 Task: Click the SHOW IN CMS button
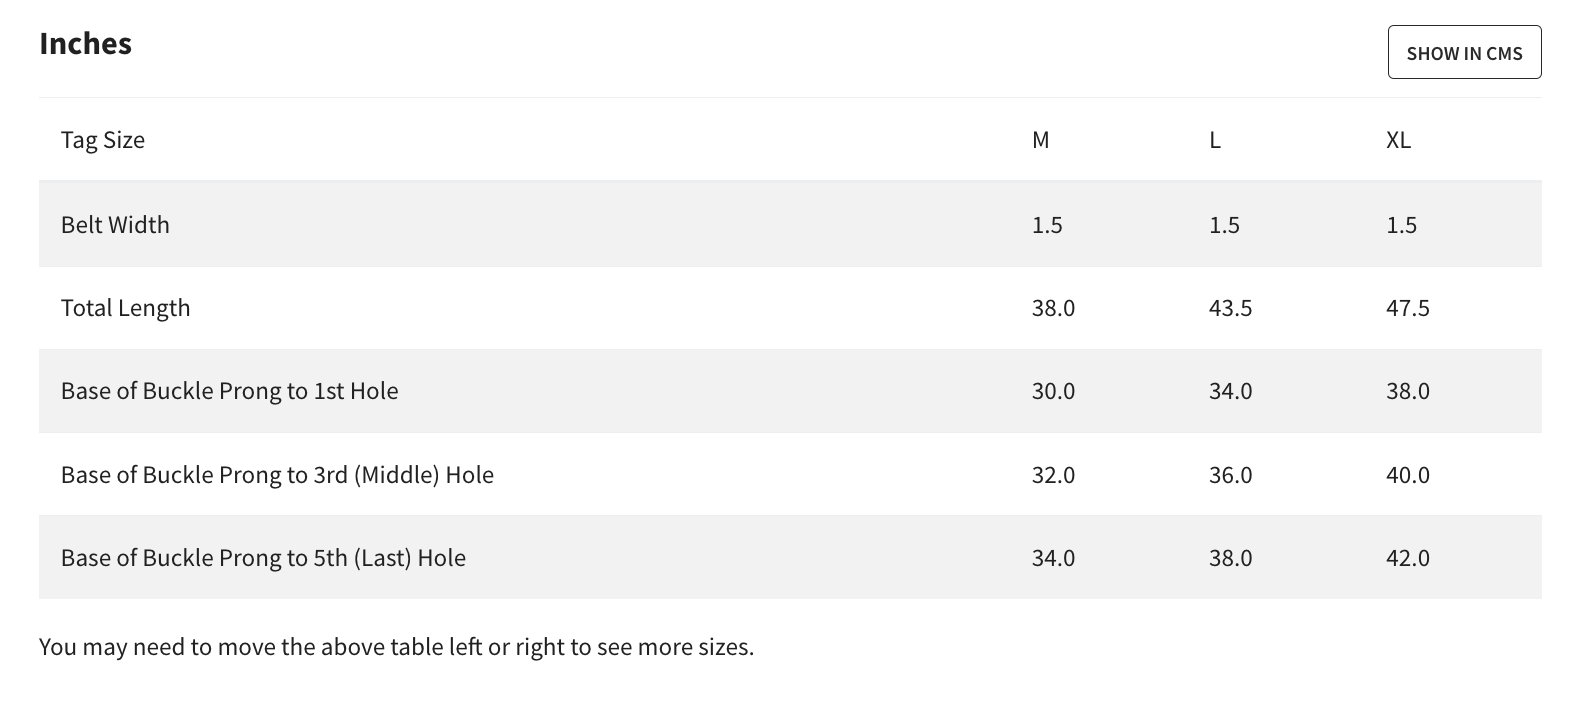[1464, 52]
